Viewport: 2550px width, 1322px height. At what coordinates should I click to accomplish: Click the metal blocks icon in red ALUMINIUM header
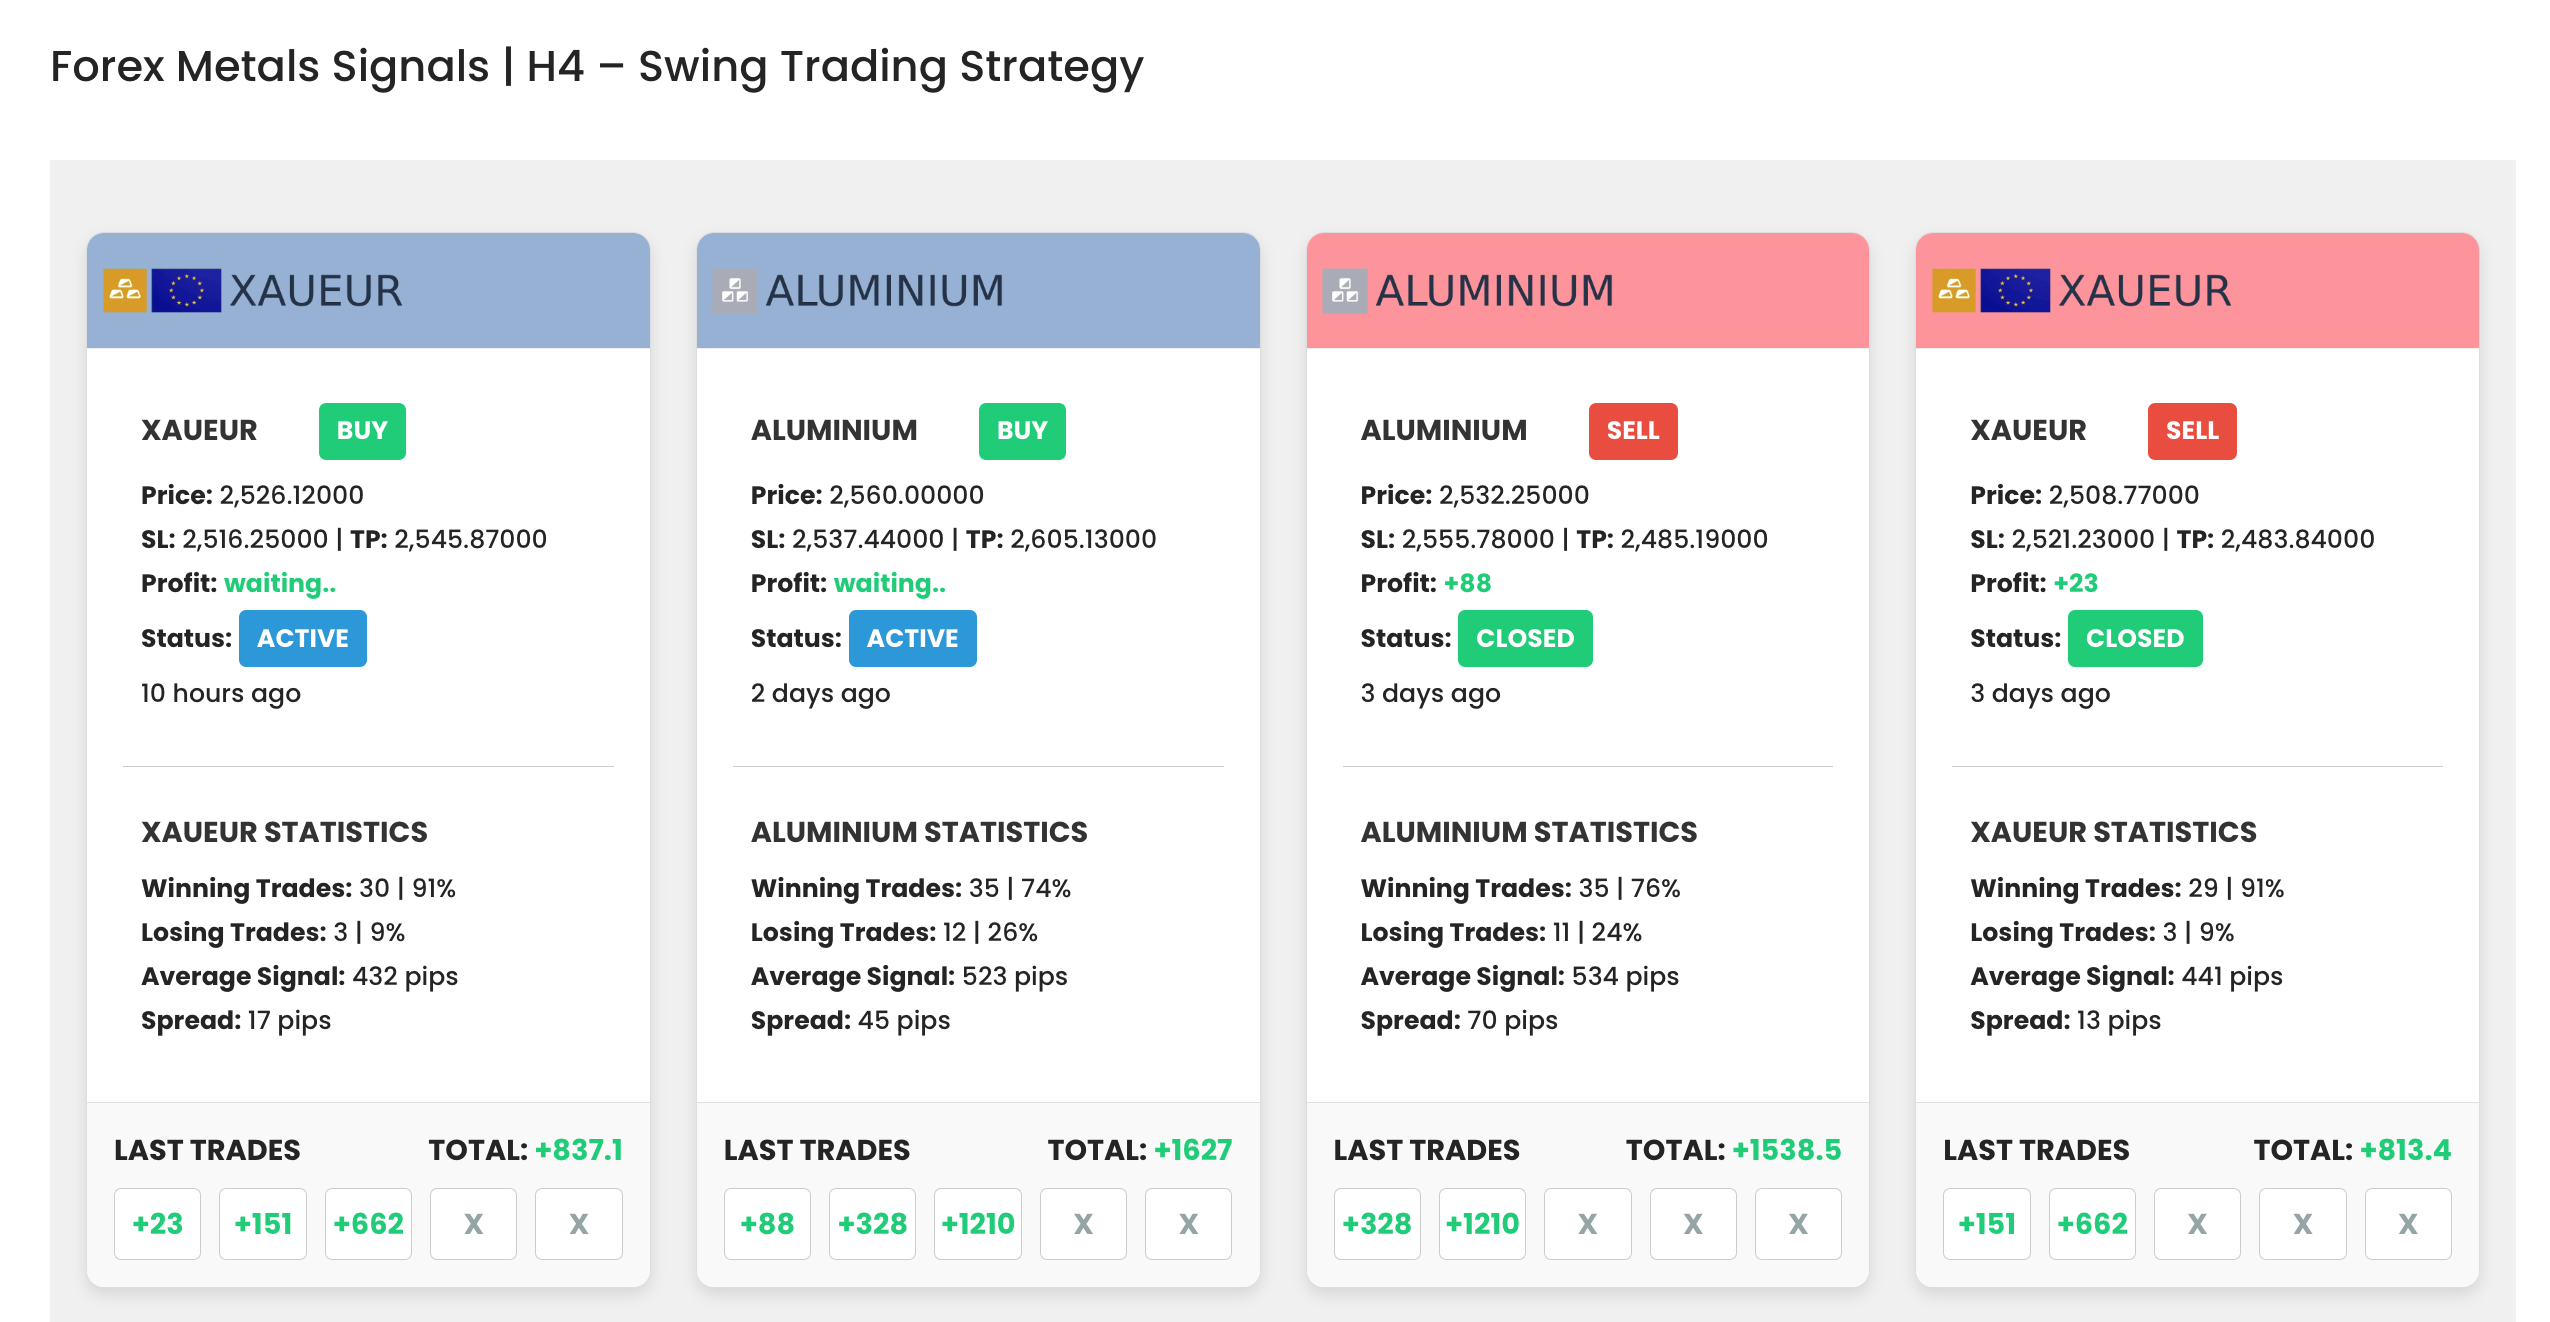tap(1345, 291)
